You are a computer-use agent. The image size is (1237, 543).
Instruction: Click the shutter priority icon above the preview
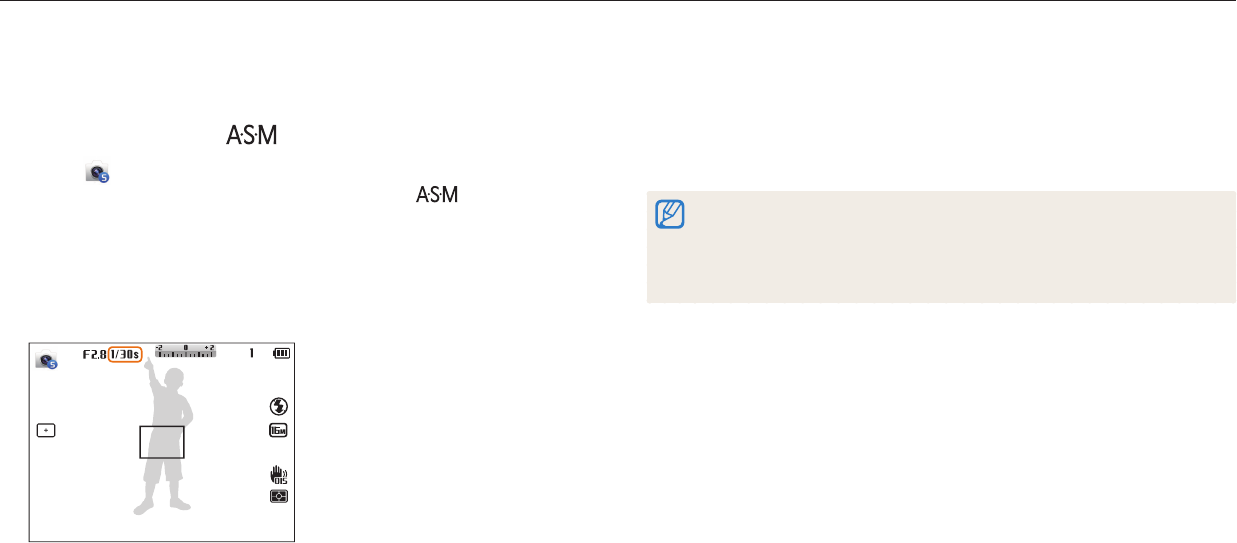coord(96,173)
